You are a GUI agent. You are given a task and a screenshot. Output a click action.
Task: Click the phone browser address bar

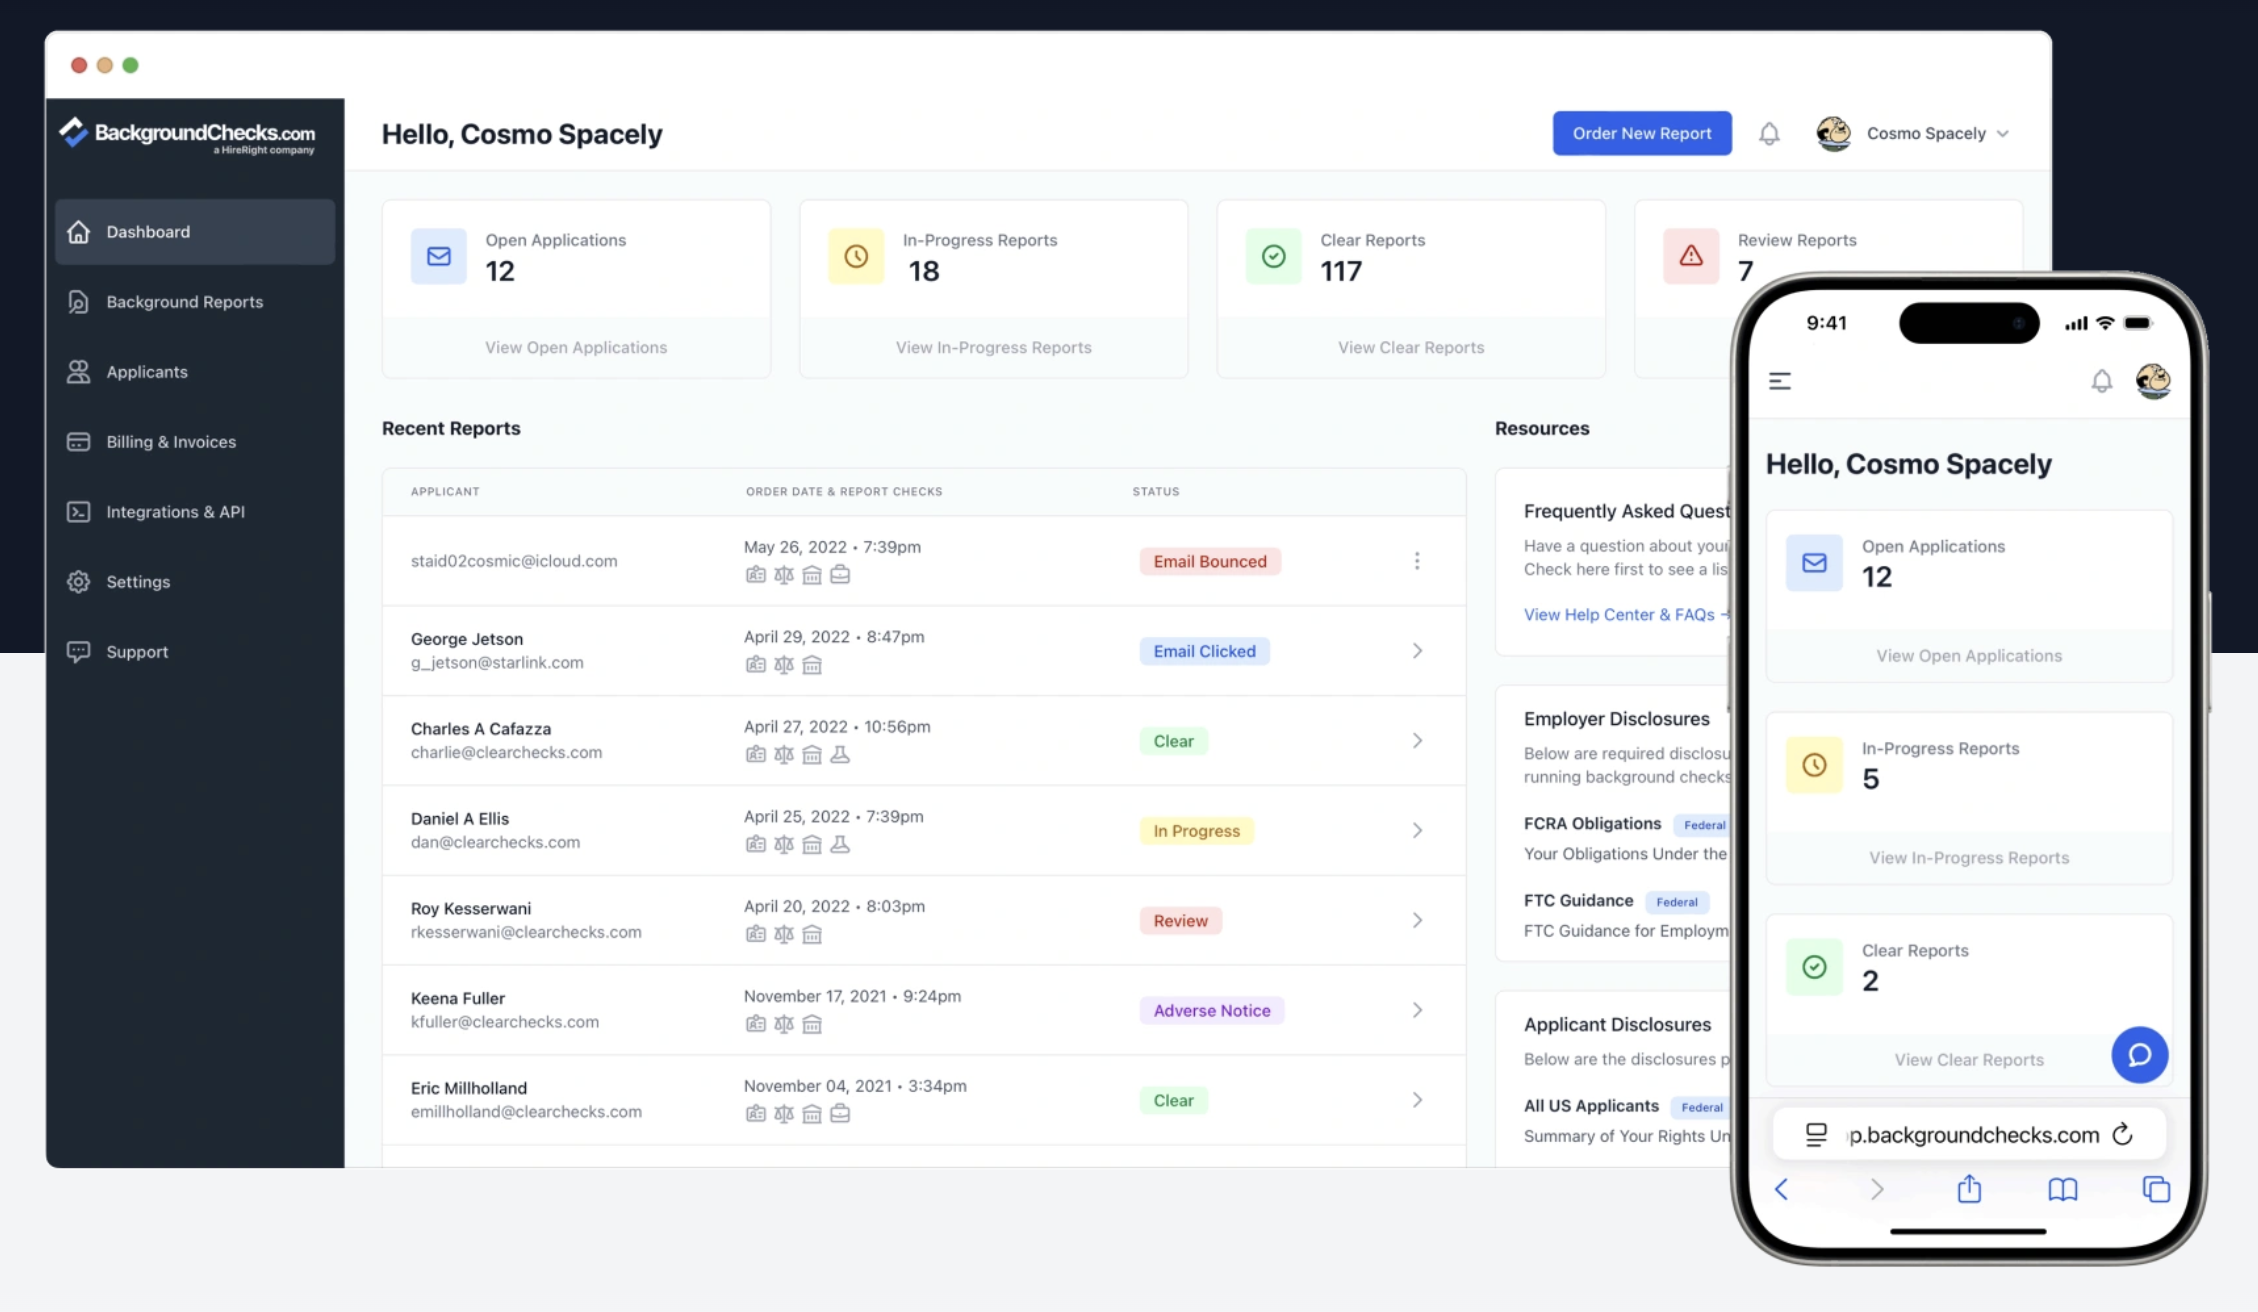click(1972, 1134)
